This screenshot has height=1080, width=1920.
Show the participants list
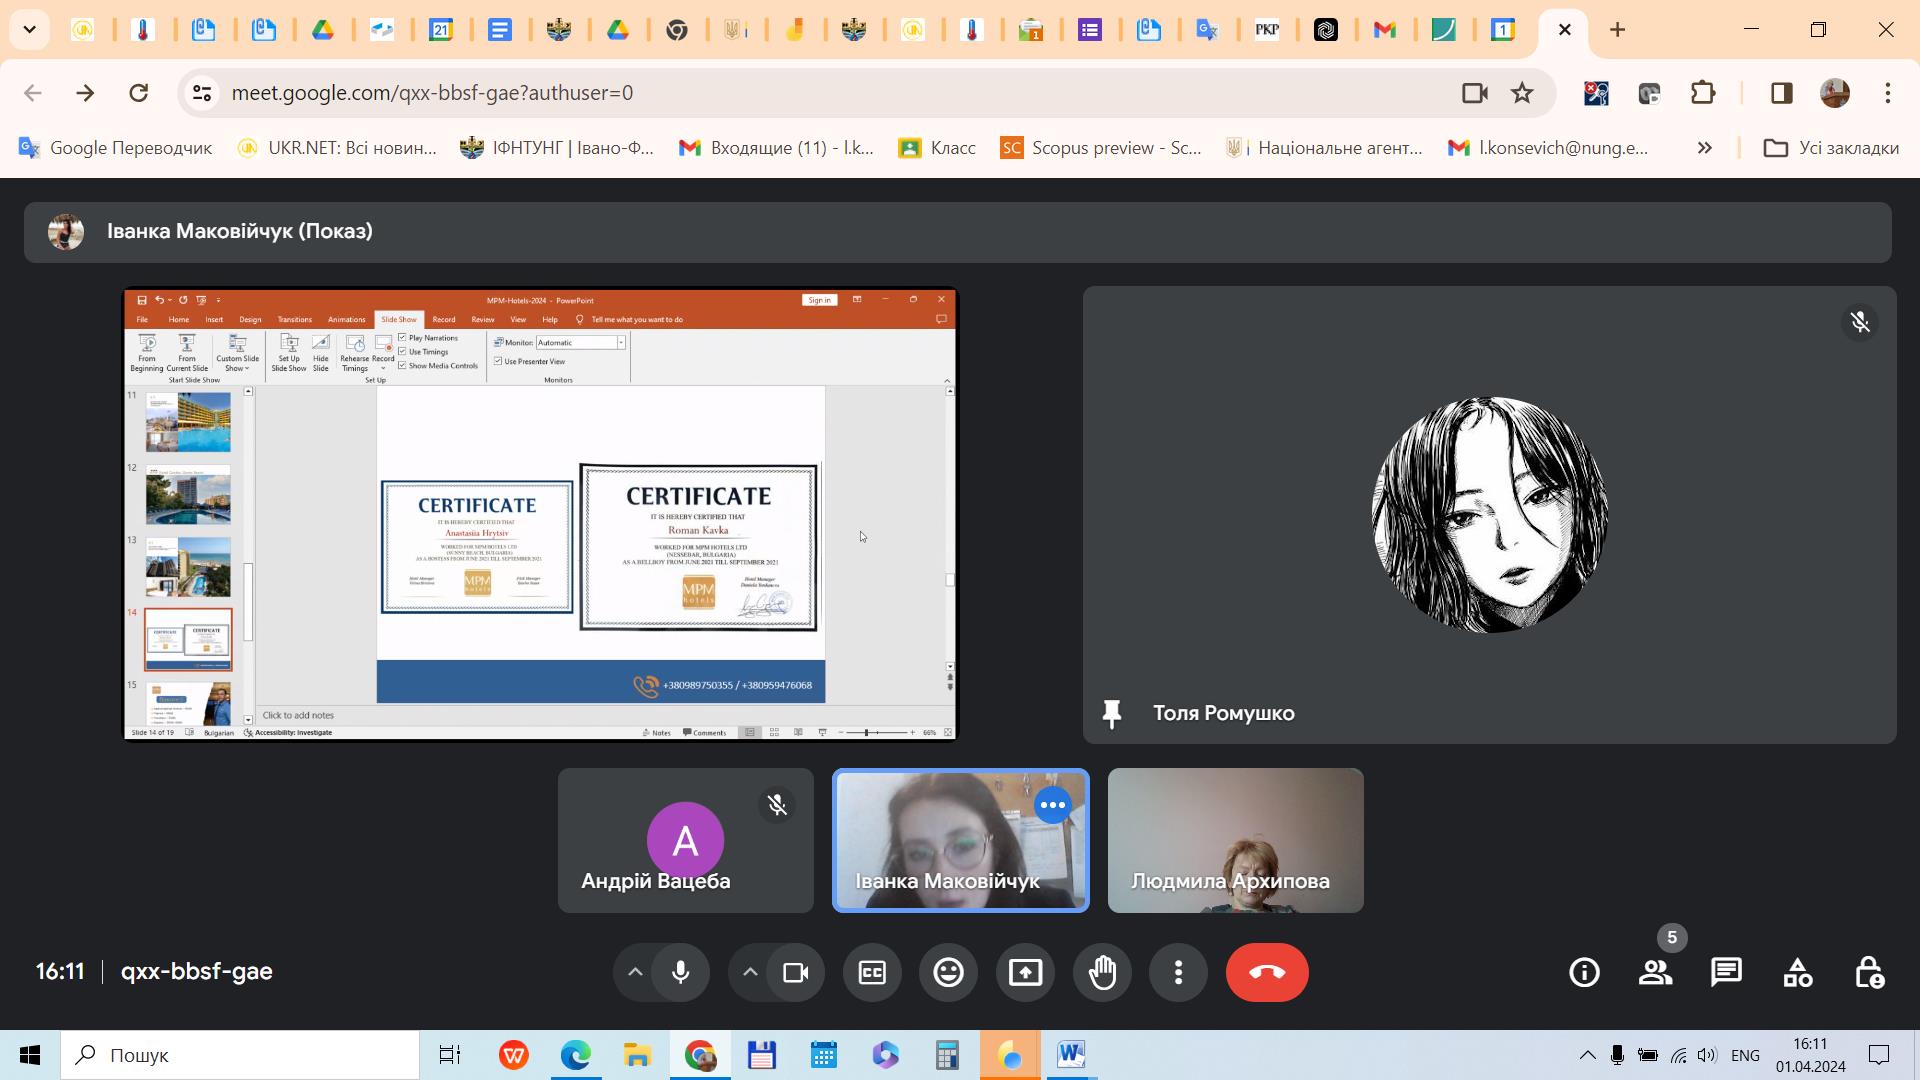click(x=1655, y=972)
